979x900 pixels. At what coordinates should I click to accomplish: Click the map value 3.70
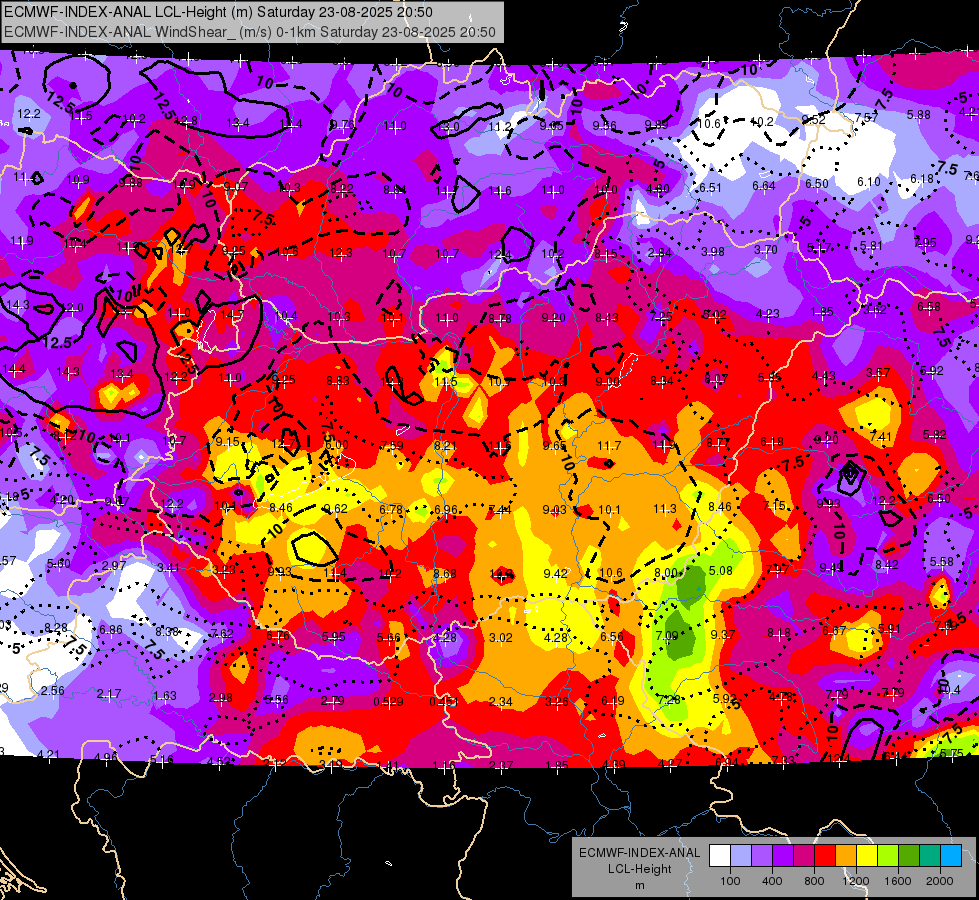coord(765,249)
